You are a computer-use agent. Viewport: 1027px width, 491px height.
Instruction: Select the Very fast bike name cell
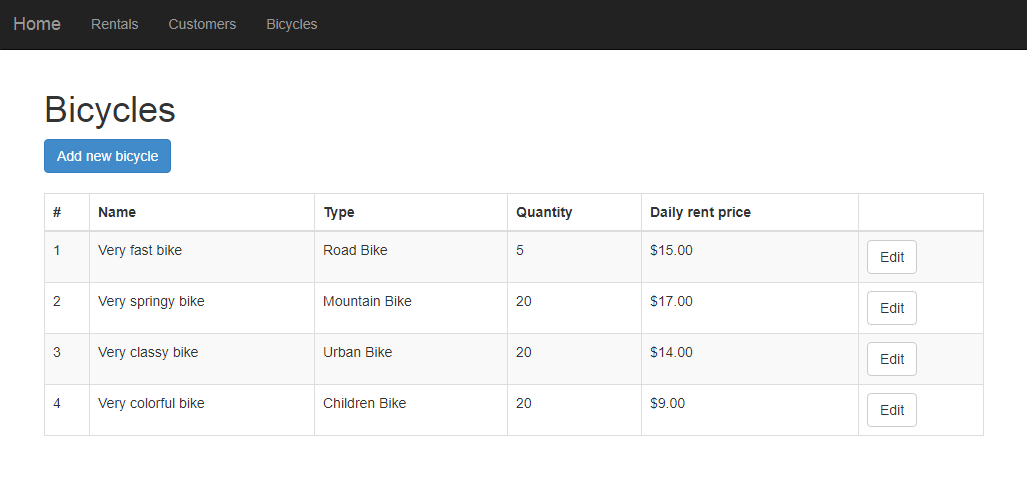point(140,250)
